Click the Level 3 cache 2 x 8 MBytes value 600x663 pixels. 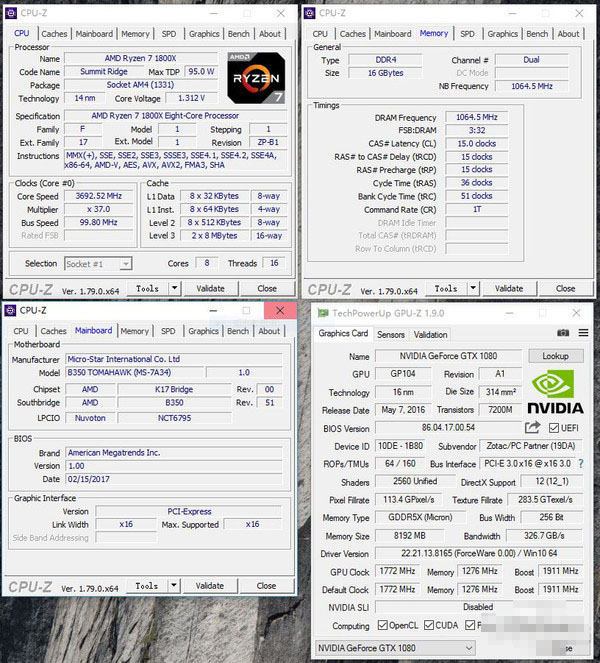[x=214, y=236]
